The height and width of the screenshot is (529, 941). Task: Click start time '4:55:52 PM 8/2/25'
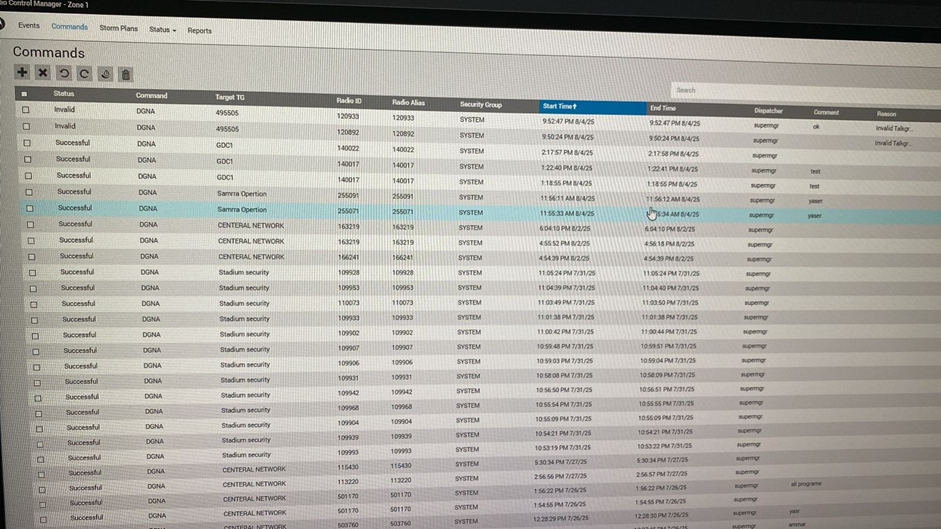coord(564,244)
